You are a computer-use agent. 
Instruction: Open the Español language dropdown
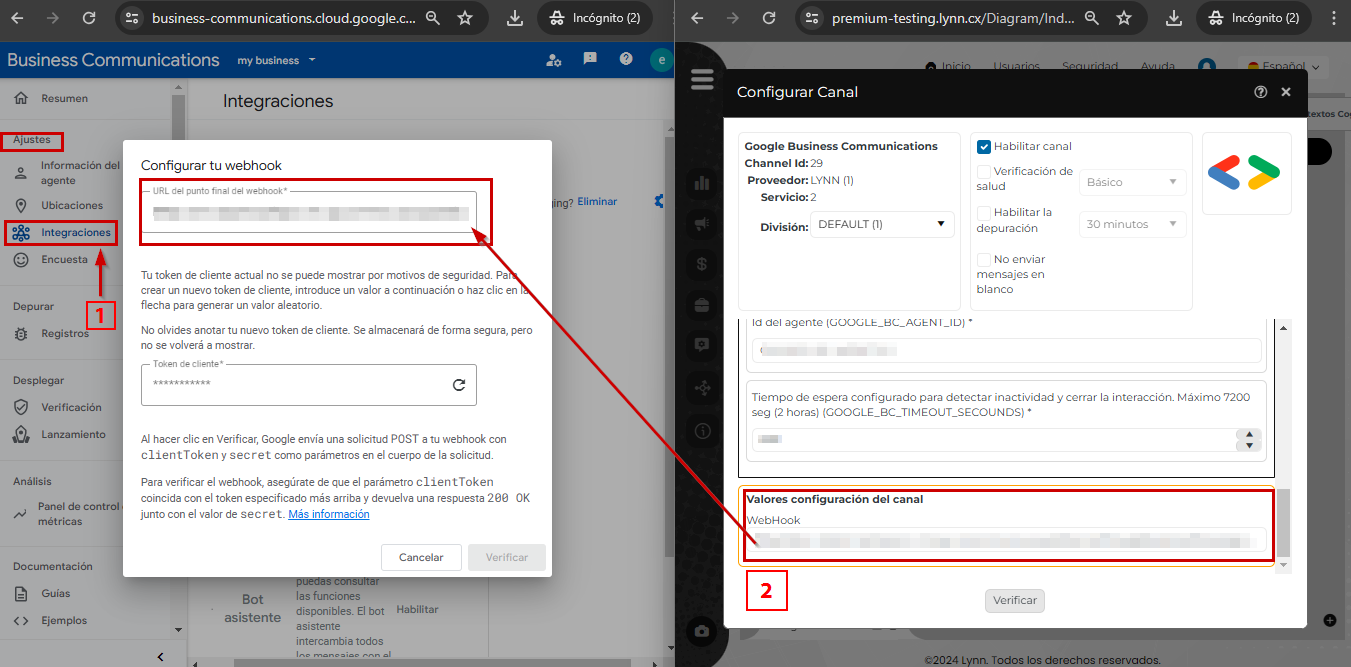tap(1284, 67)
